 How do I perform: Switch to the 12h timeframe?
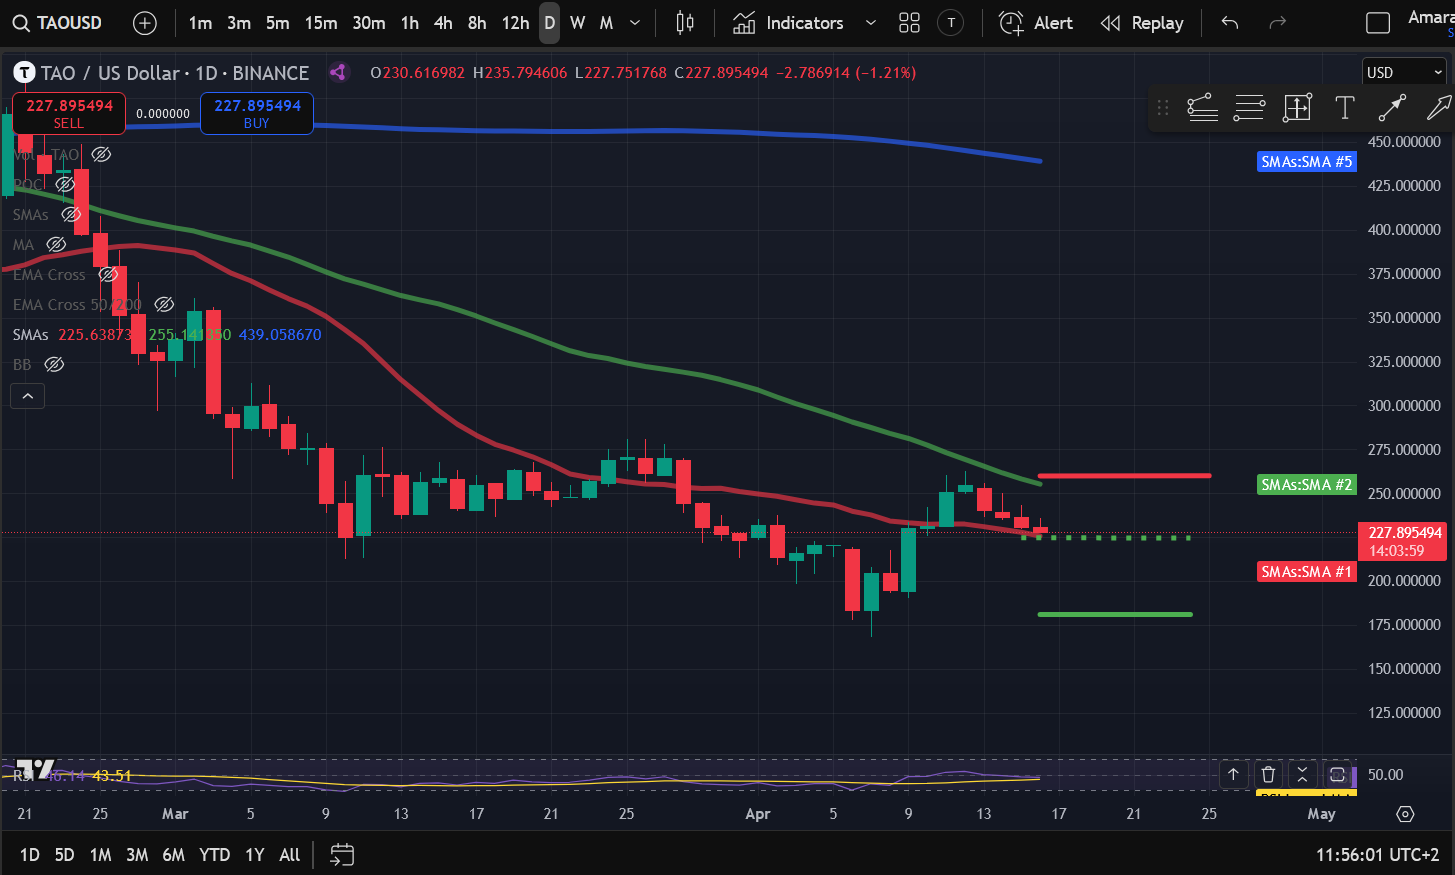click(x=516, y=23)
